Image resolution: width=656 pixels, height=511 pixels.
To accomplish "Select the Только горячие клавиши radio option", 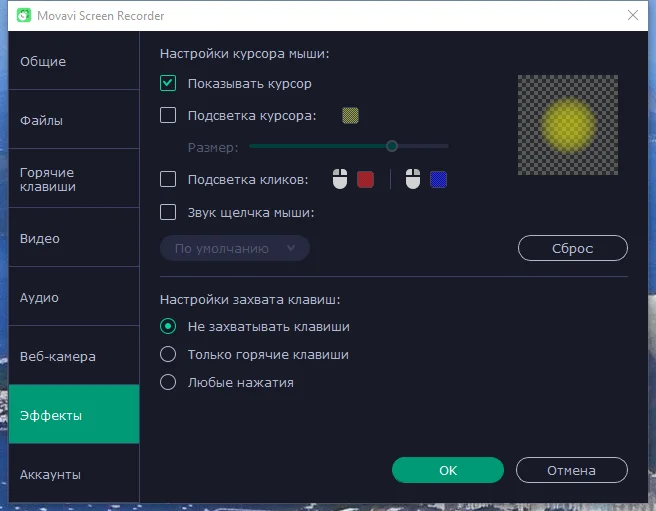I will tap(168, 354).
